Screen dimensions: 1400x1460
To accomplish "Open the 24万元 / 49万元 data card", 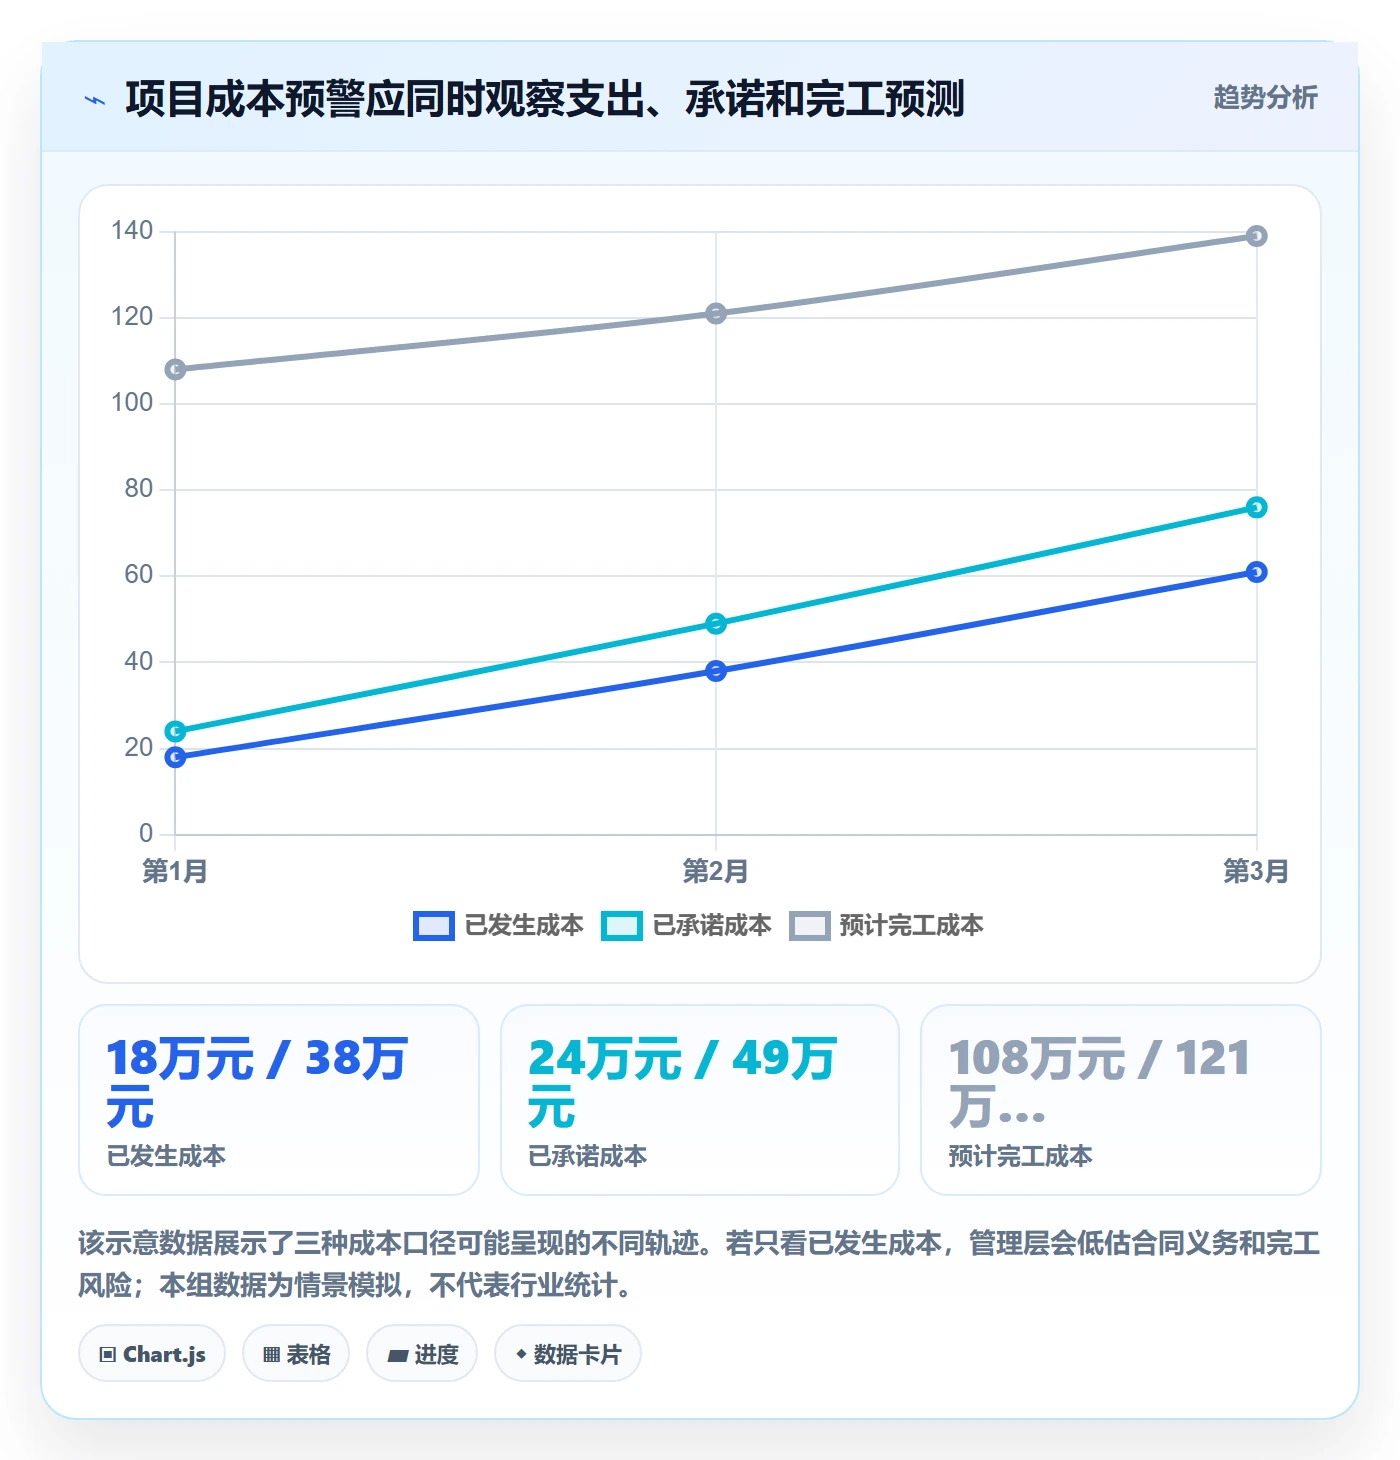I will [700, 1100].
